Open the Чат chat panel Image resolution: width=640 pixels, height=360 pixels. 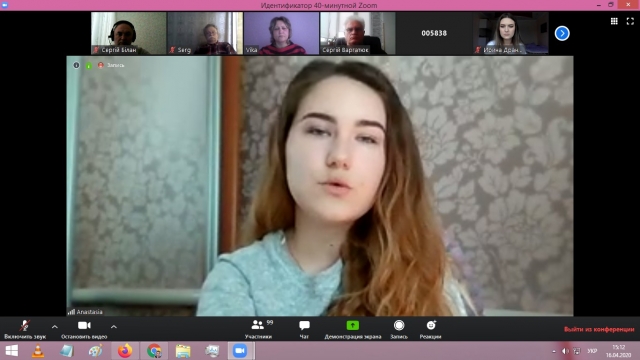pyautogui.click(x=304, y=329)
